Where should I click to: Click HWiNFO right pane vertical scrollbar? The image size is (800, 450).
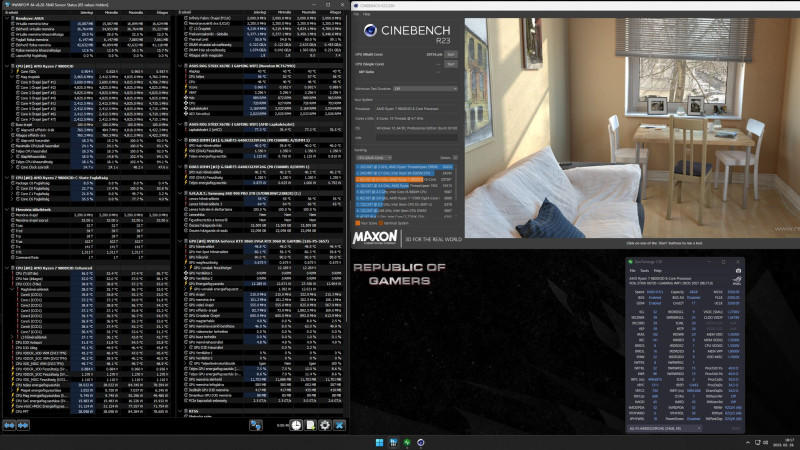[x=348, y=168]
